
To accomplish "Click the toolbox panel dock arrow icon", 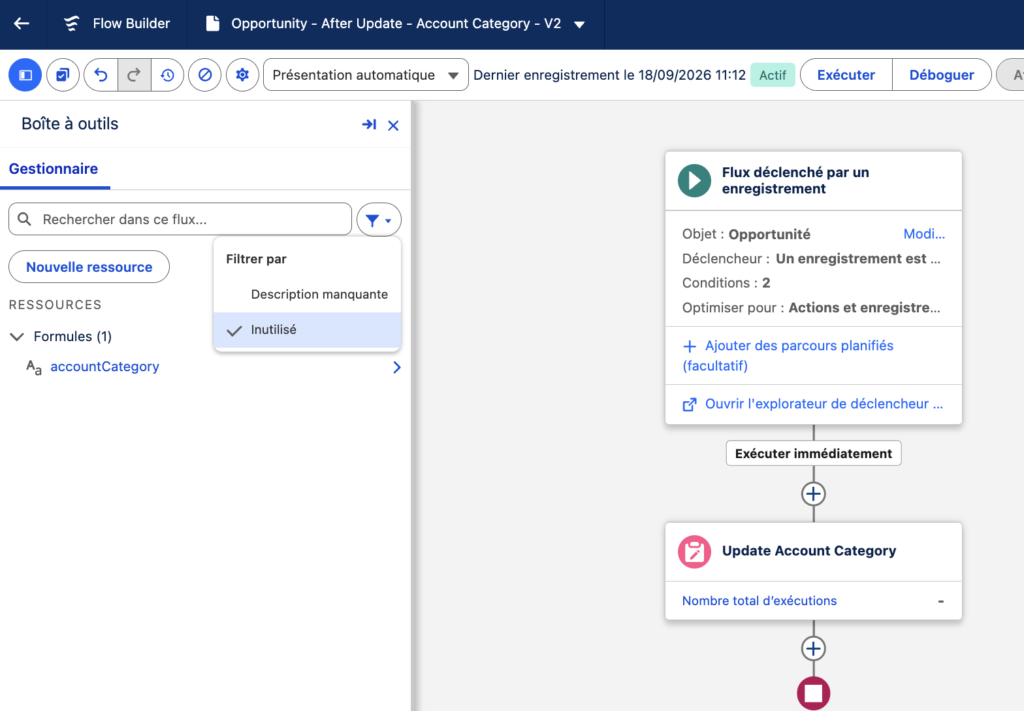I will click(x=369, y=124).
